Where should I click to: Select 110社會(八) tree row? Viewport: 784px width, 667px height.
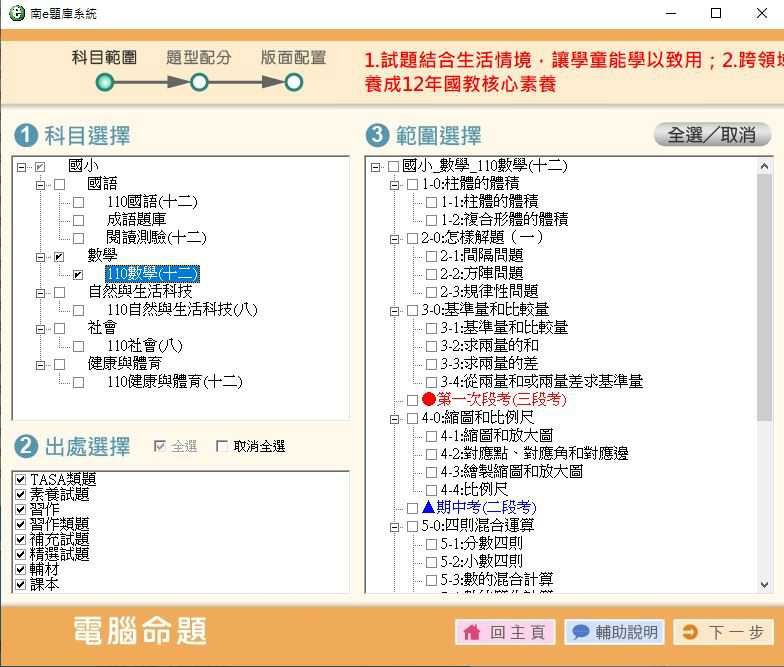tap(144, 346)
